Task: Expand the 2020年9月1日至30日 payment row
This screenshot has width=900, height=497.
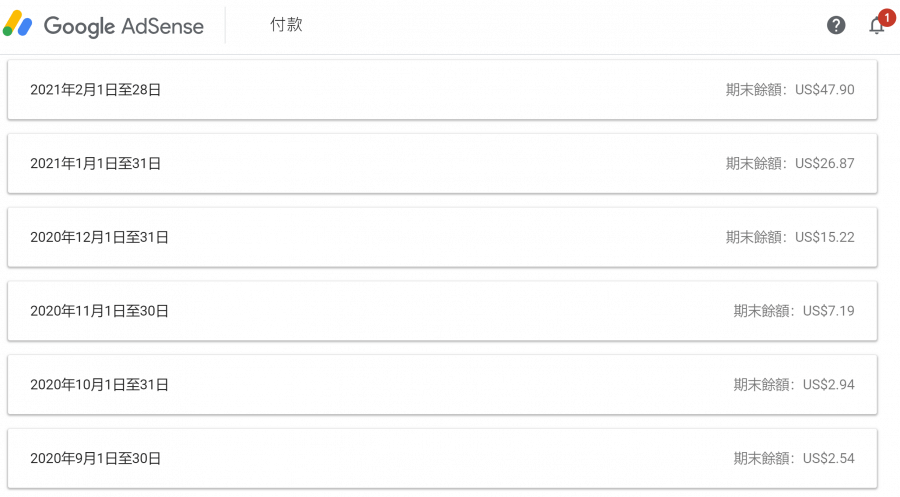Action: 442,459
